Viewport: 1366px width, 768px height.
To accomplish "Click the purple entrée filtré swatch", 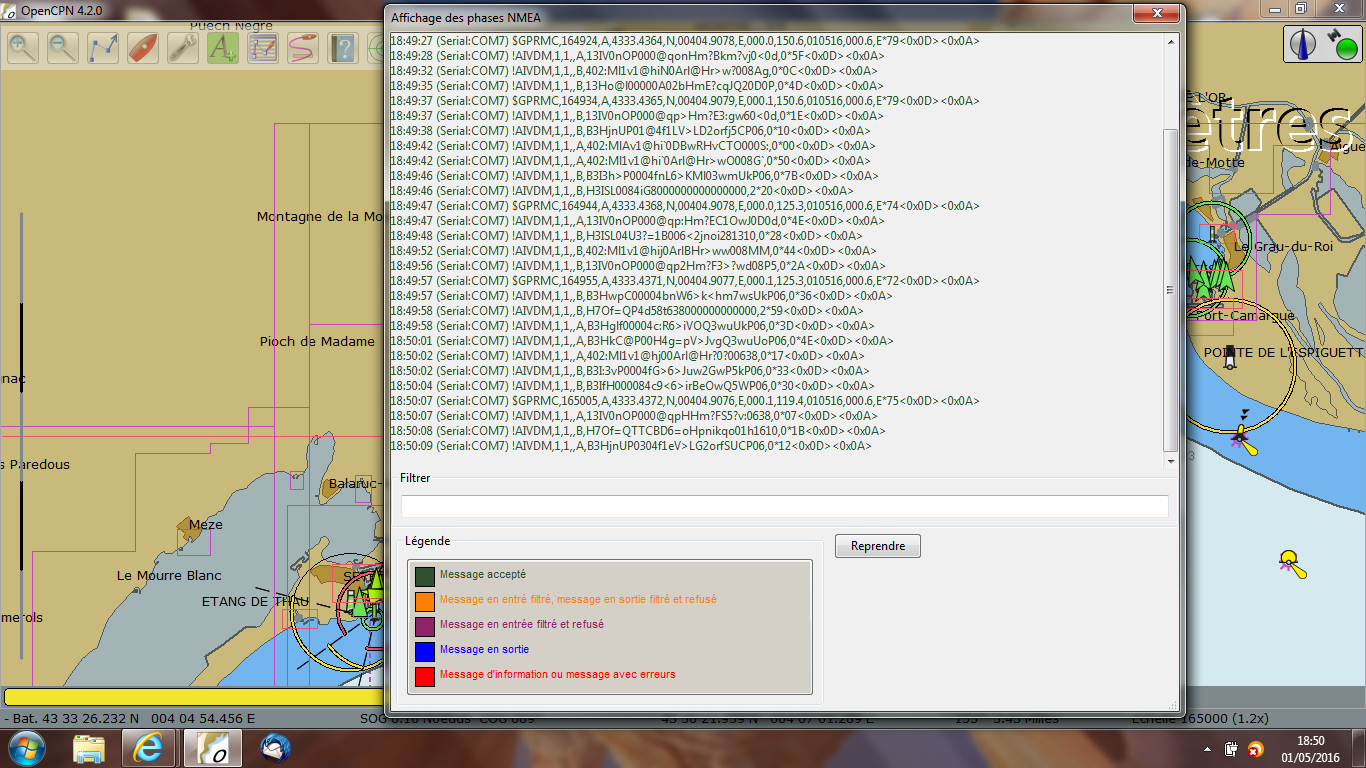I will 425,626.
